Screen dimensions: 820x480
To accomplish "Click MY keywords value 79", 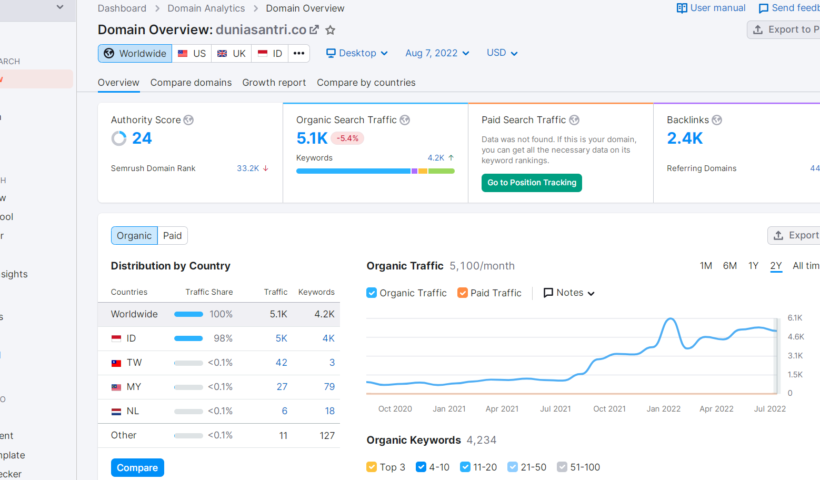I will point(329,386).
